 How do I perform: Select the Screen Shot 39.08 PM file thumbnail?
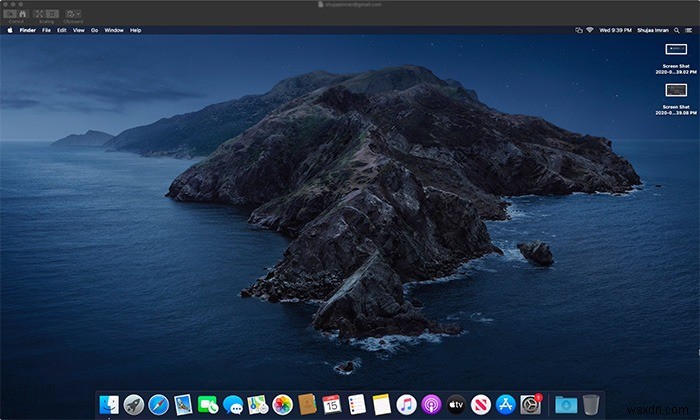coord(676,90)
